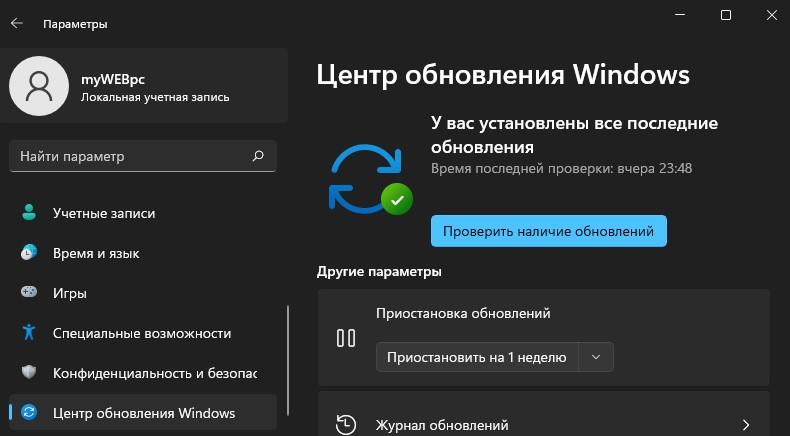This screenshot has height=436, width=790.
Task: Click the sidebar vertical scrollbar
Action: [288, 359]
